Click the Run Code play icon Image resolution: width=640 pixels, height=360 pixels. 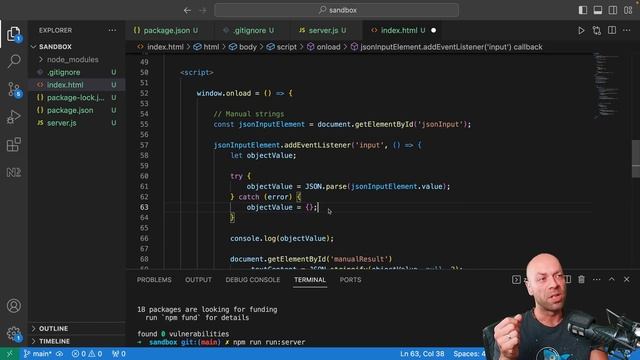click(x=581, y=31)
